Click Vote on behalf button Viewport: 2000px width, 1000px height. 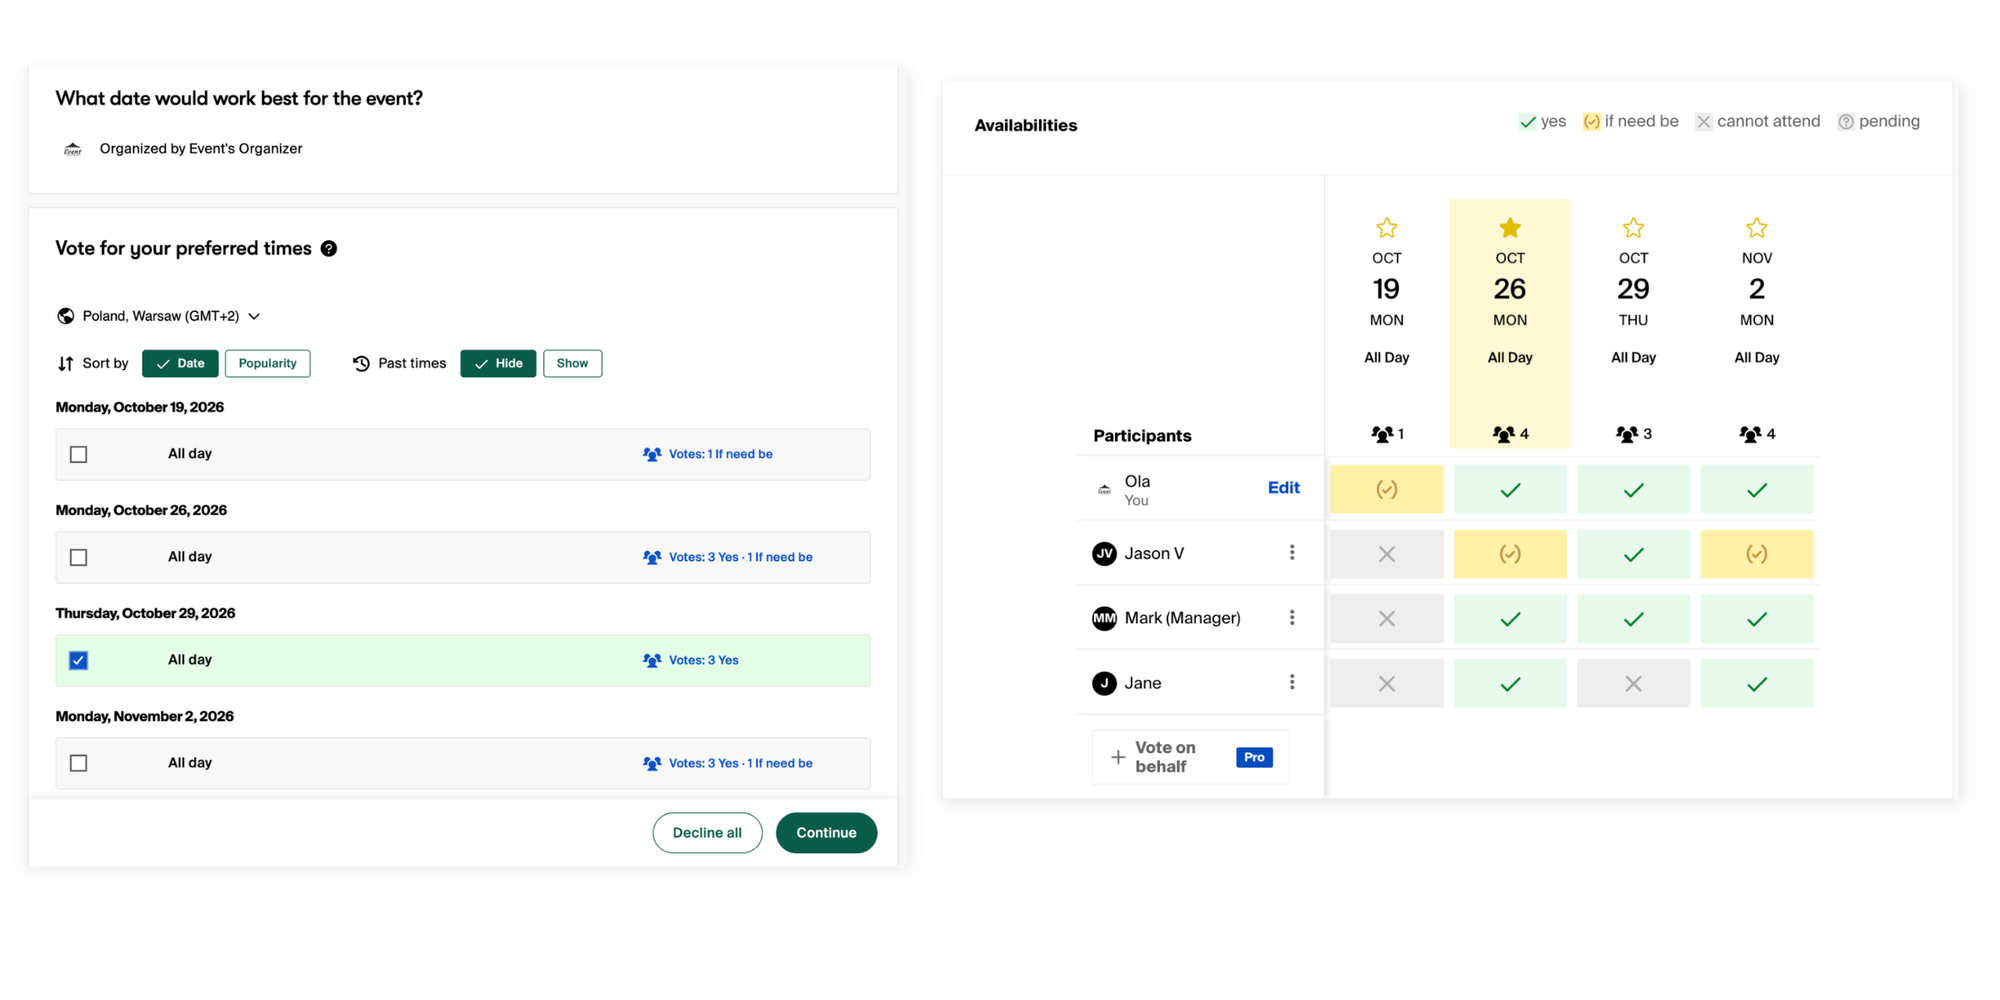coord(1190,757)
